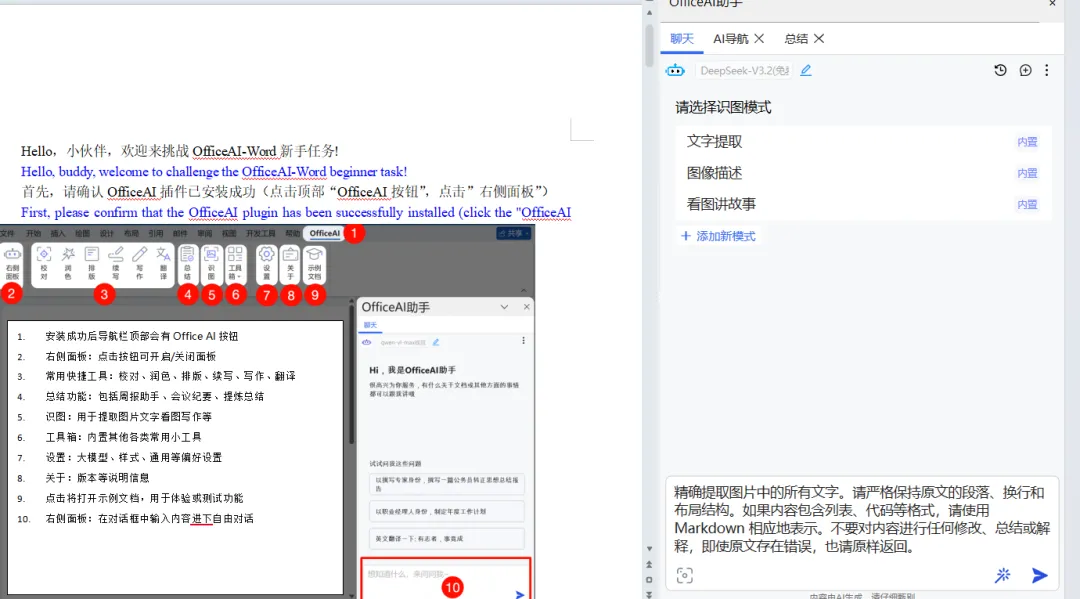Close the OfficeAI助手 panel
The image size is (1080, 599).
click(x=1052, y=4)
